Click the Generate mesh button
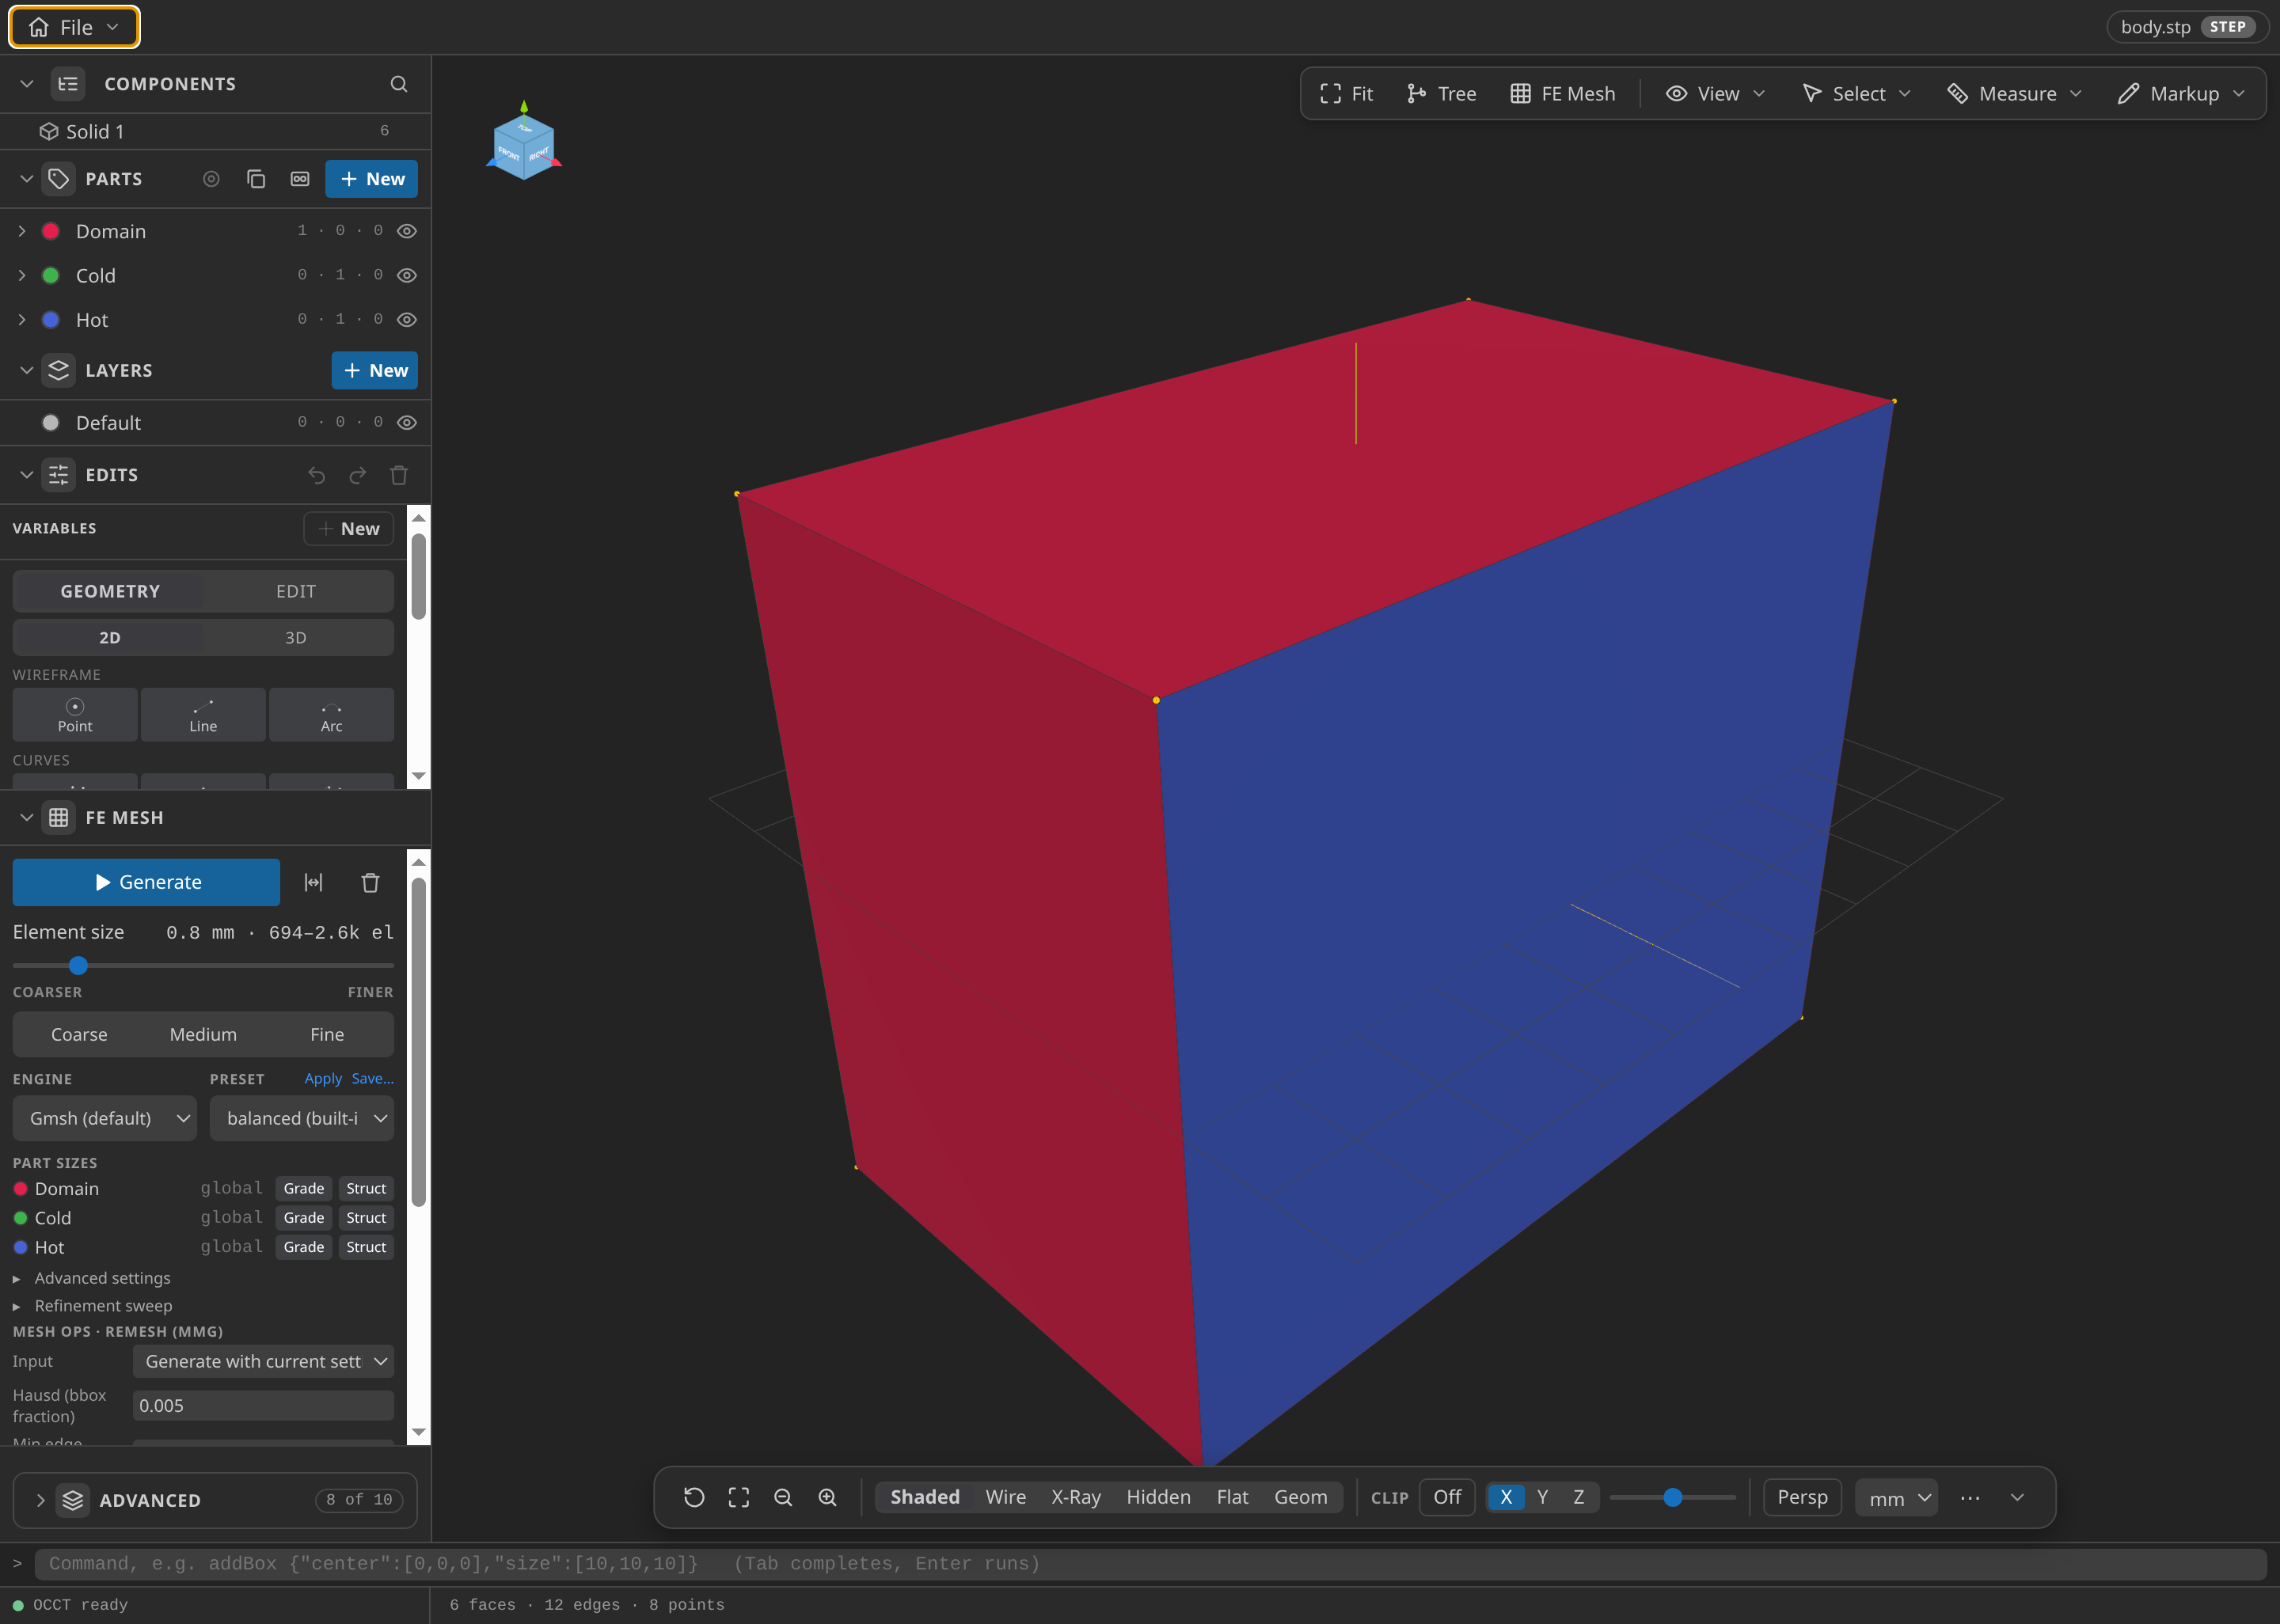This screenshot has height=1624, width=2280. (x=146, y=882)
